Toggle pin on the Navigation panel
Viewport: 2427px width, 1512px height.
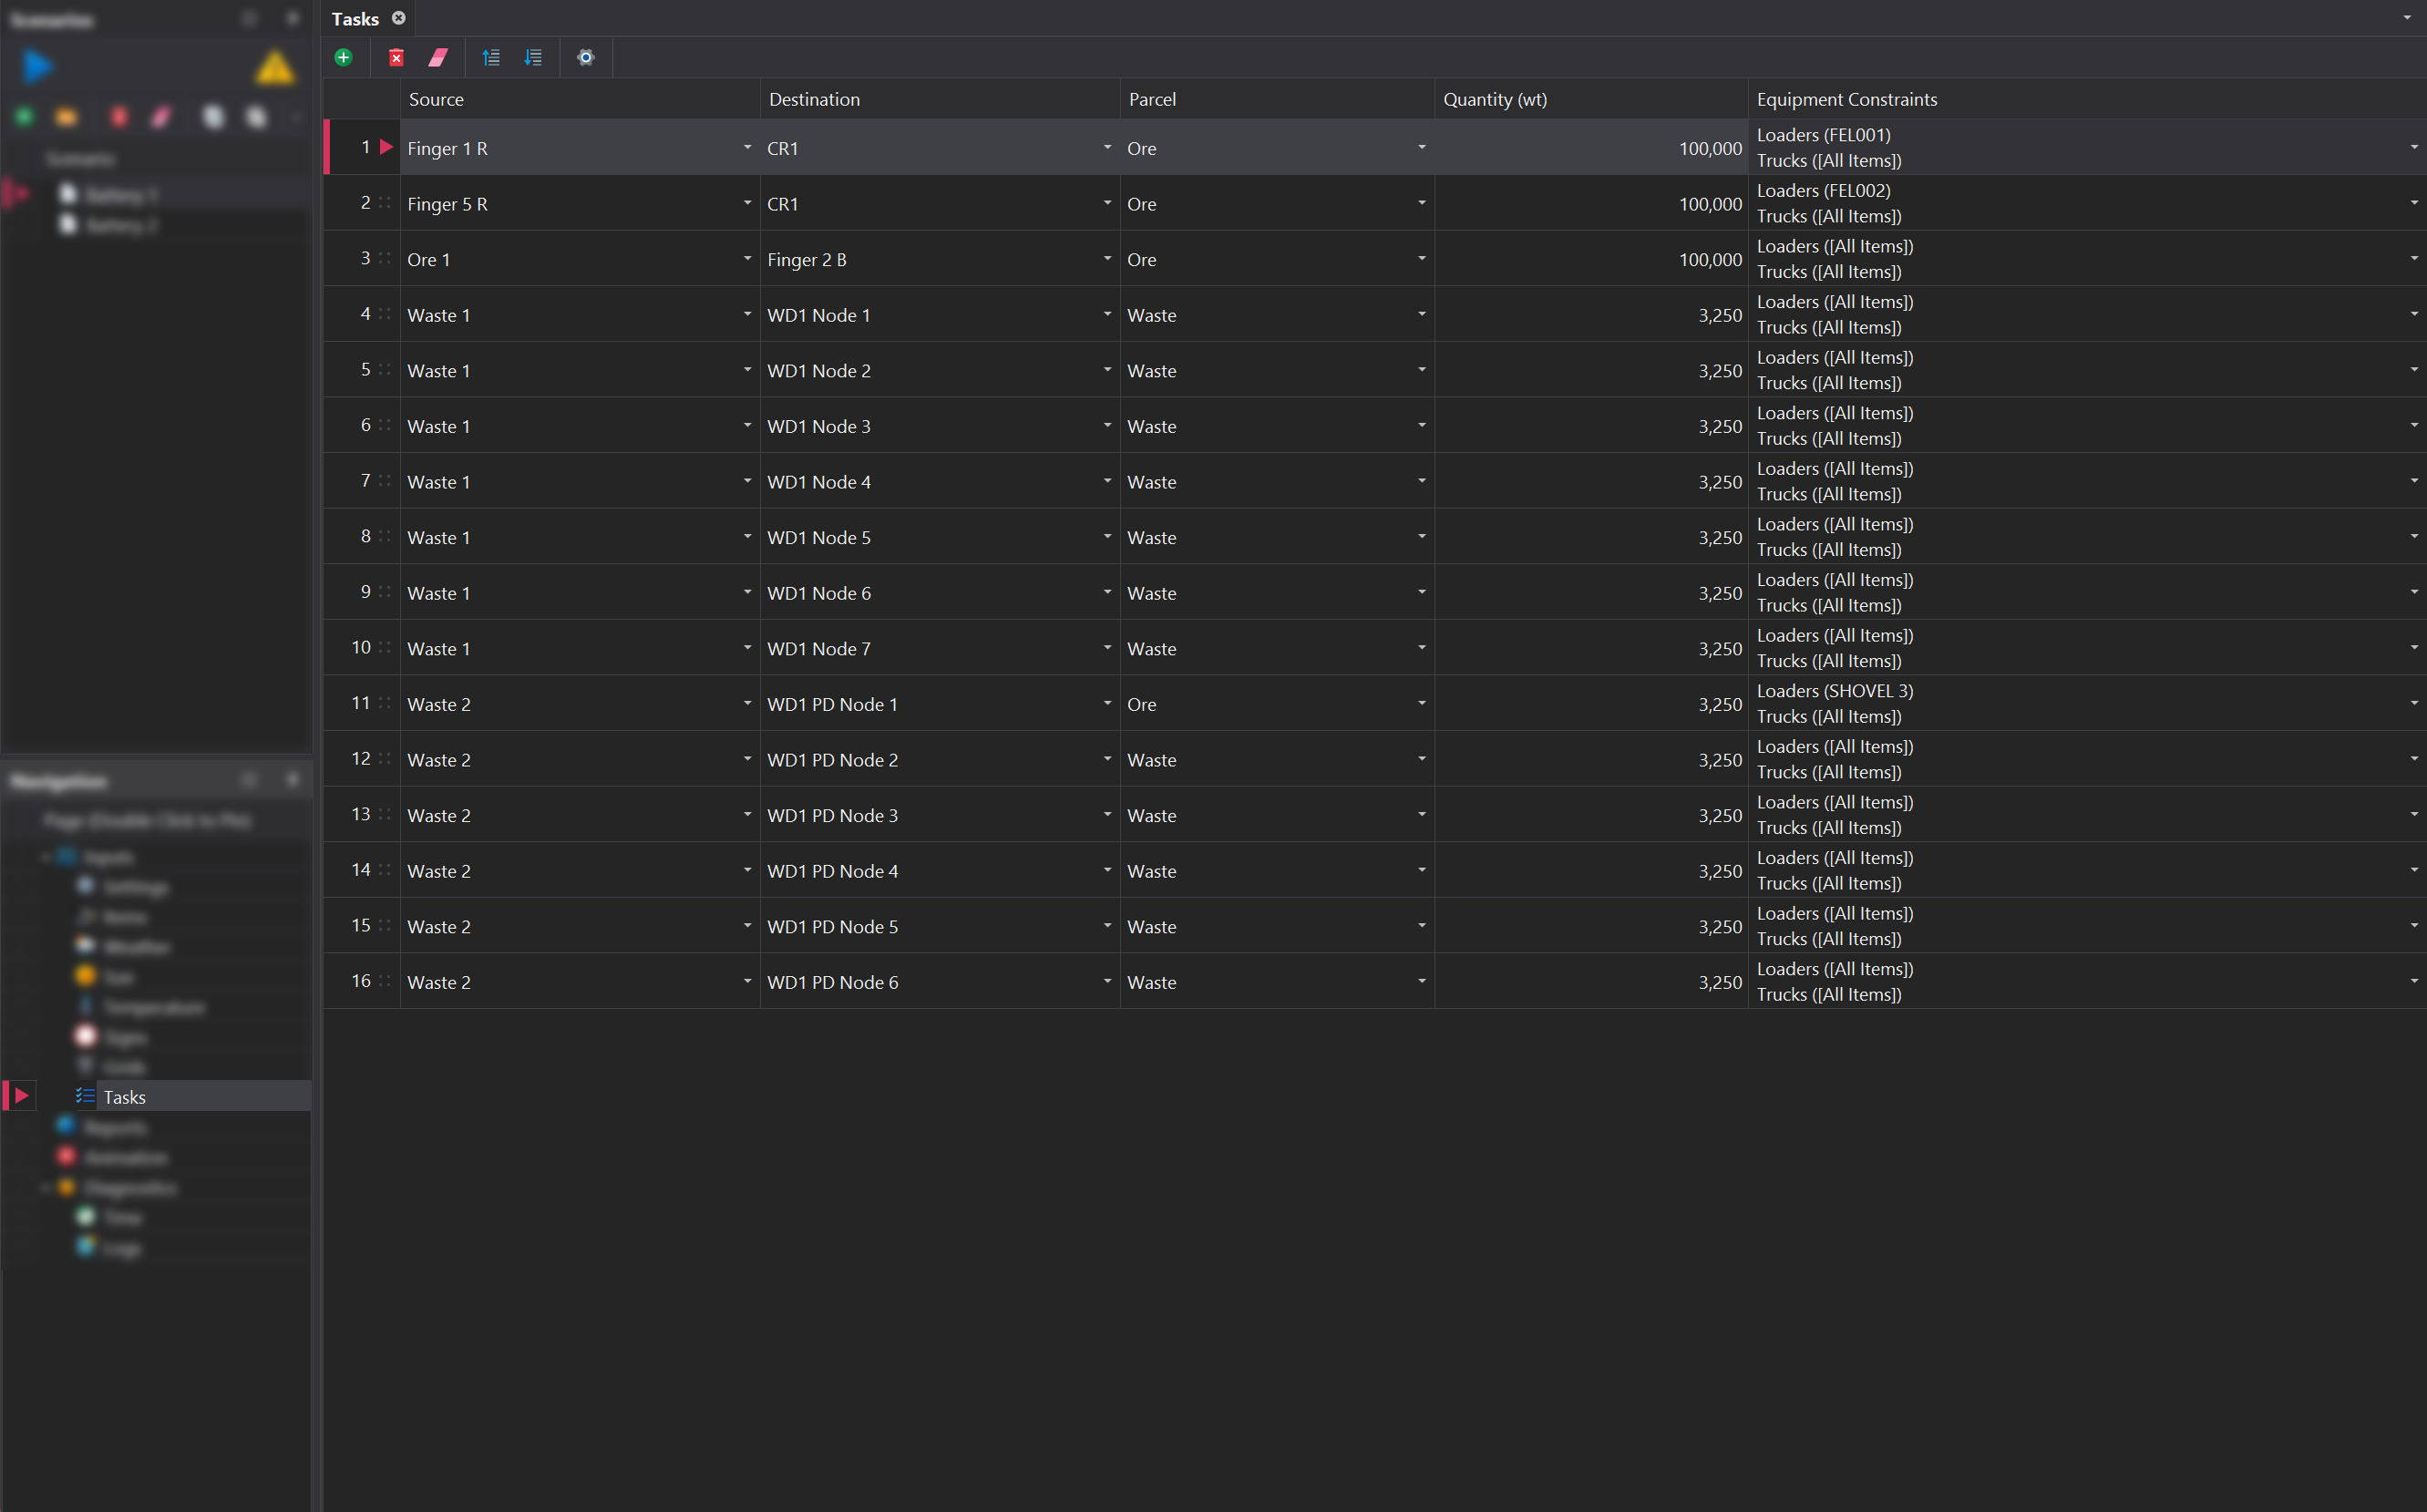click(250, 779)
